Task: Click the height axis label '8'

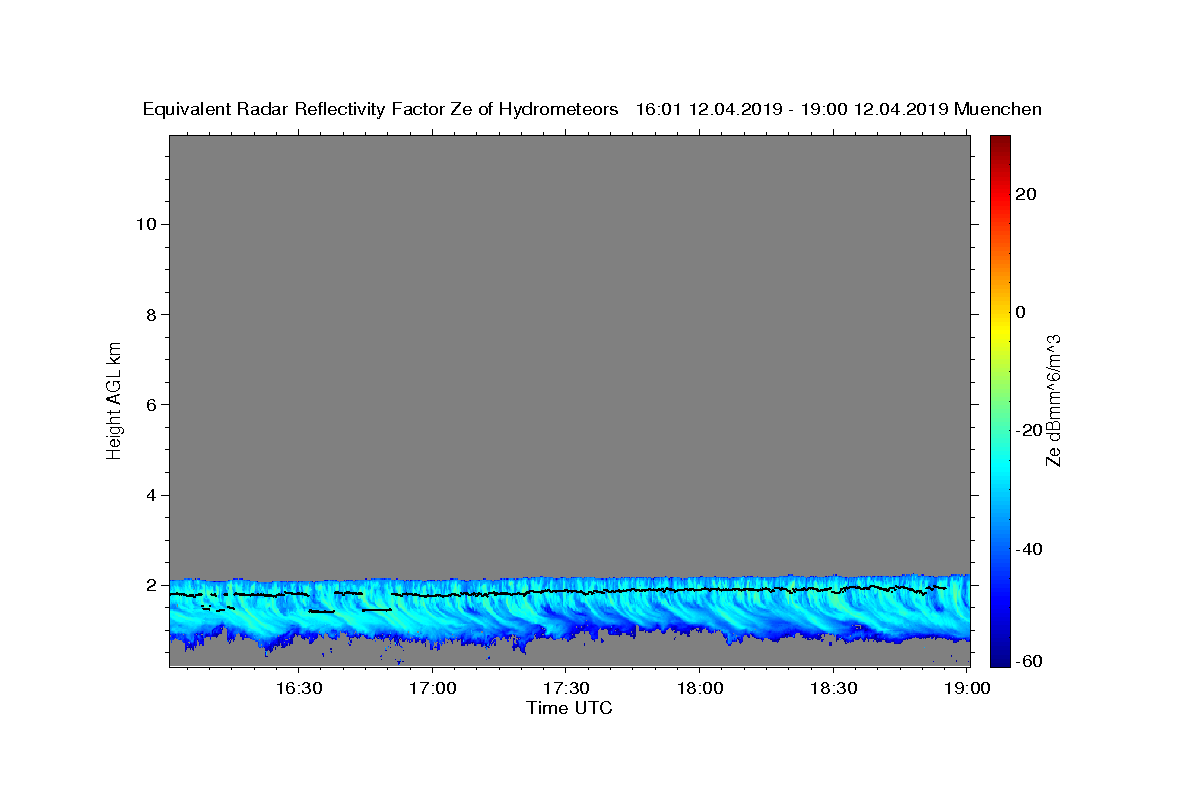Action: pos(149,314)
